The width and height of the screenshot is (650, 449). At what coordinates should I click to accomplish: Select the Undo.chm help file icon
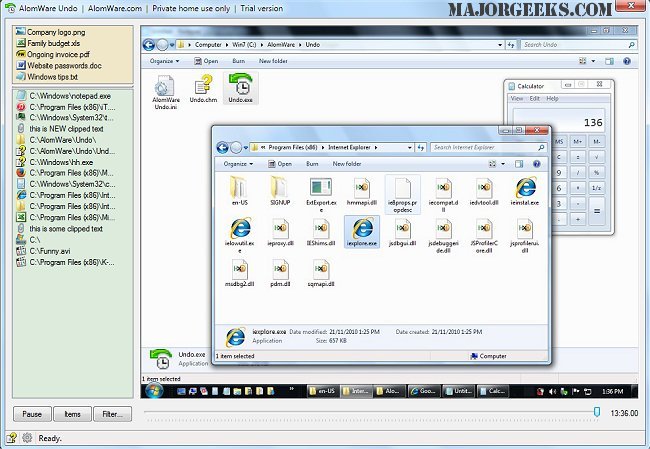tap(203, 89)
